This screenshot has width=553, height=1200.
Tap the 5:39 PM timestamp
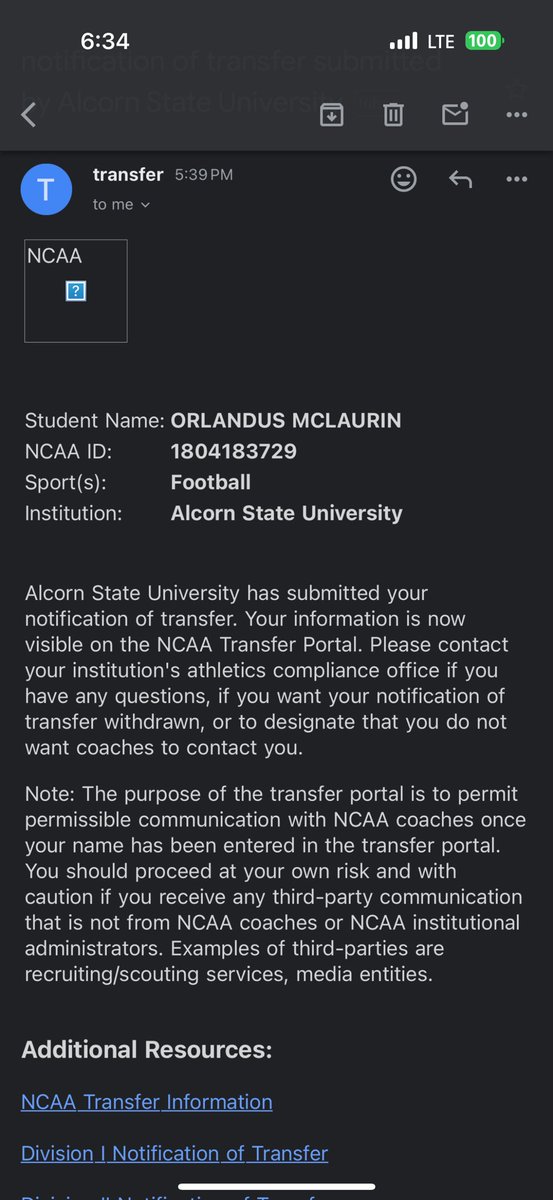[204, 175]
